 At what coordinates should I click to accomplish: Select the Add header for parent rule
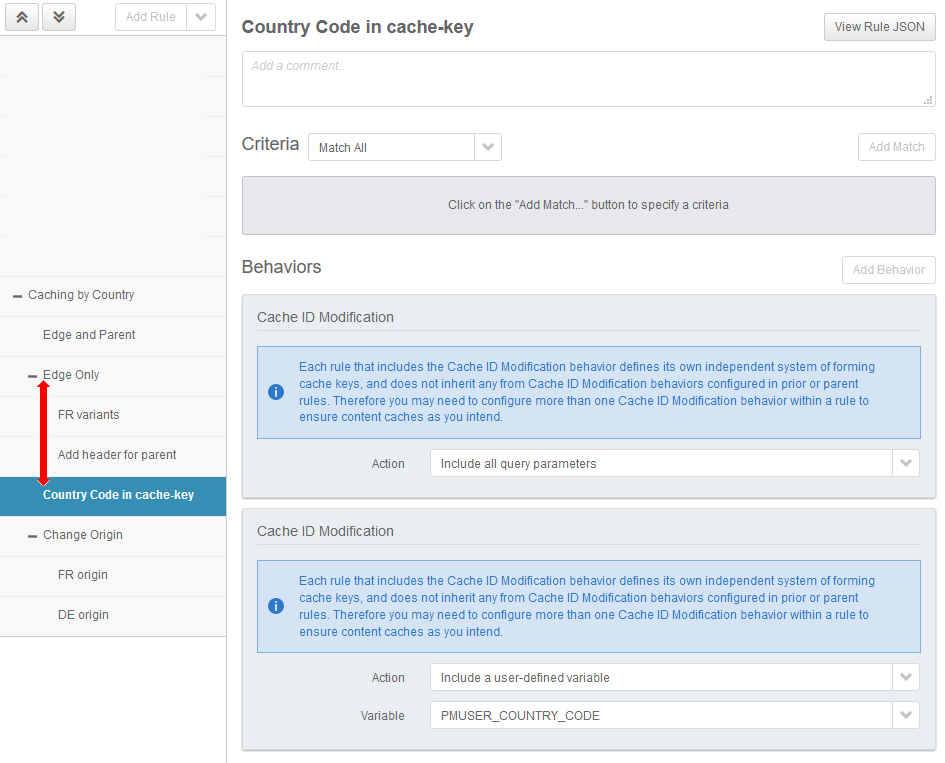tap(117, 455)
